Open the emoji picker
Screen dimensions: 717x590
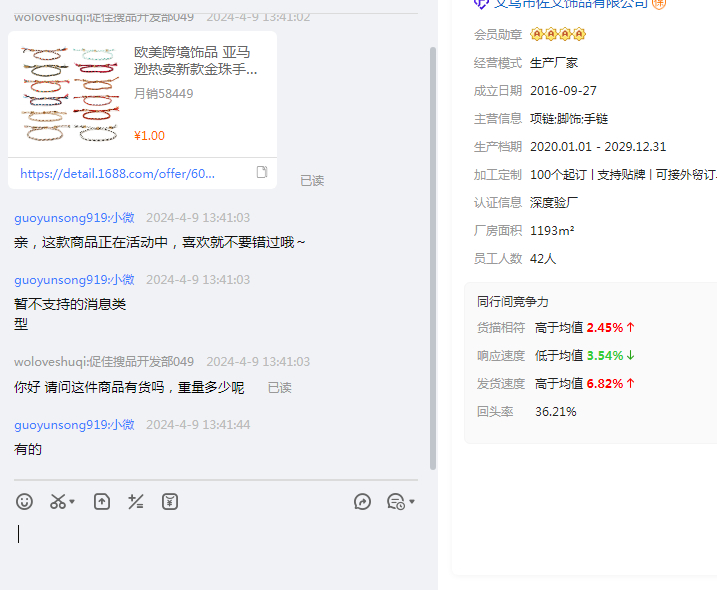25,502
